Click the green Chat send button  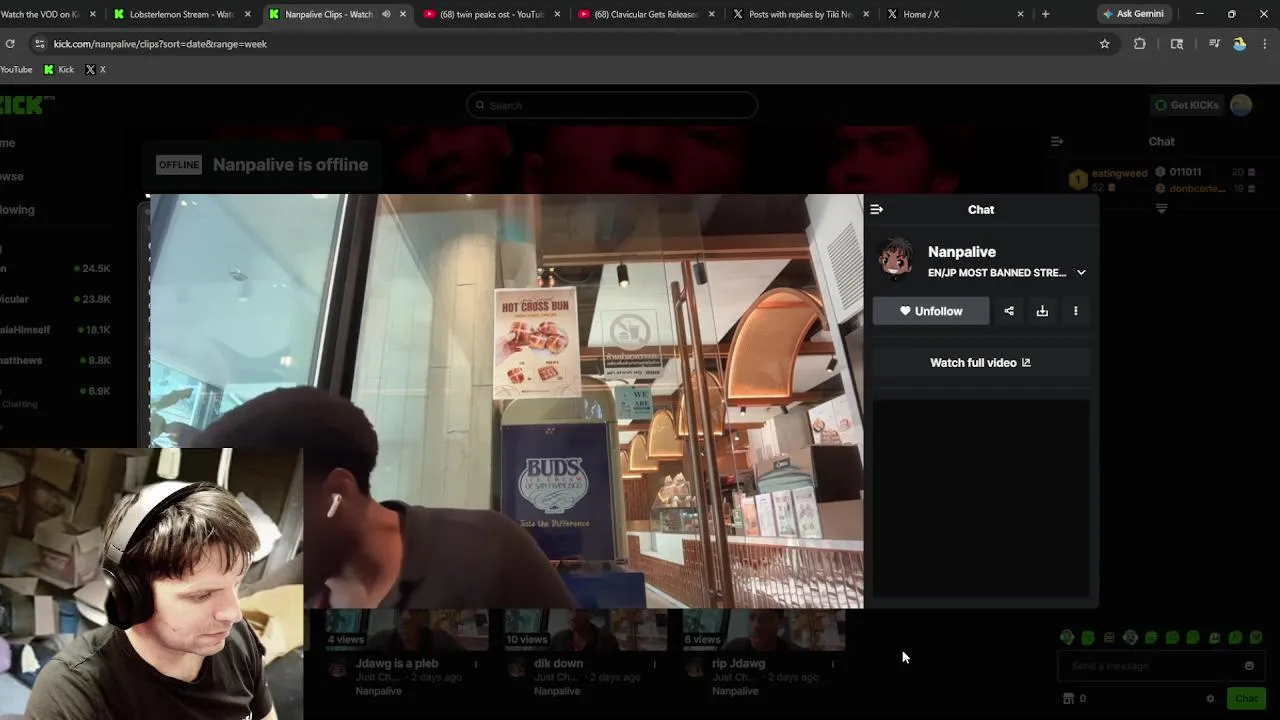click(1246, 699)
